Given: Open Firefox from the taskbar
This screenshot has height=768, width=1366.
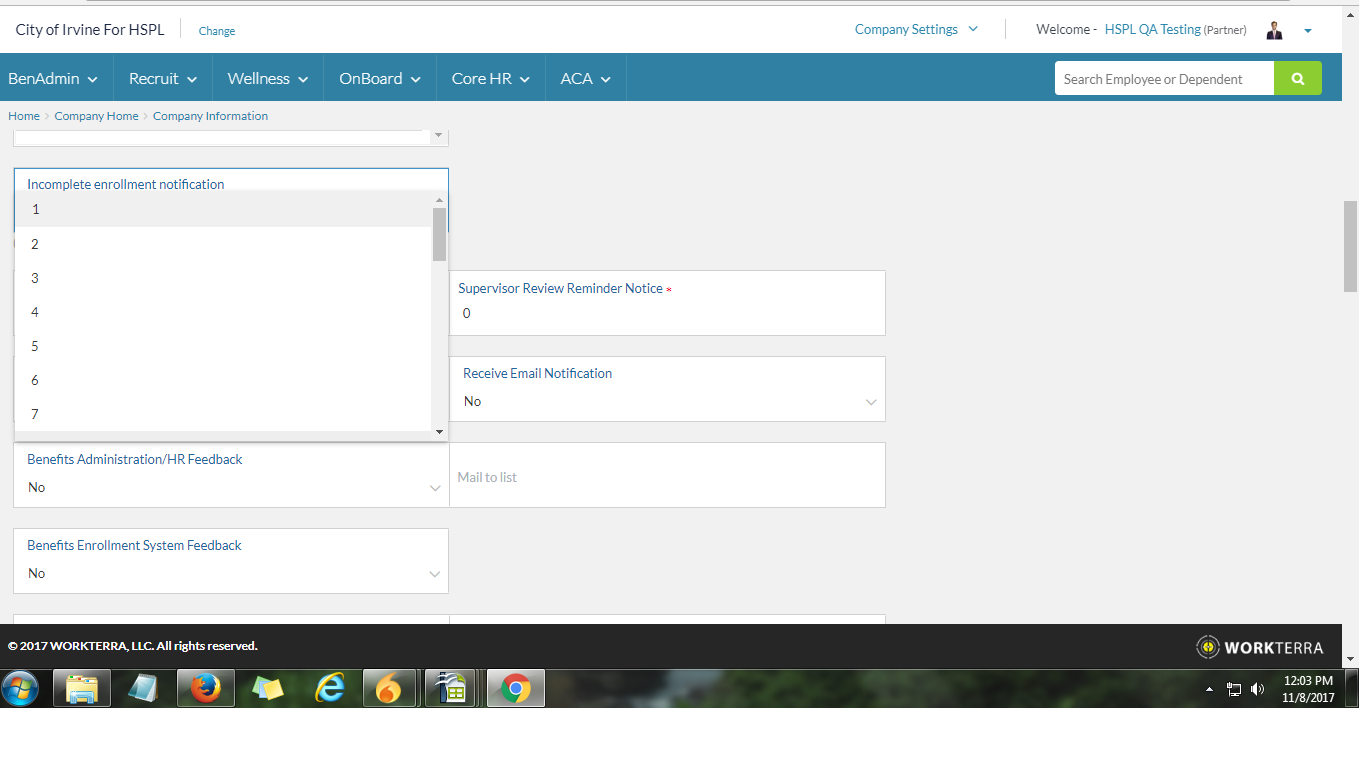Looking at the screenshot, I should coord(205,688).
